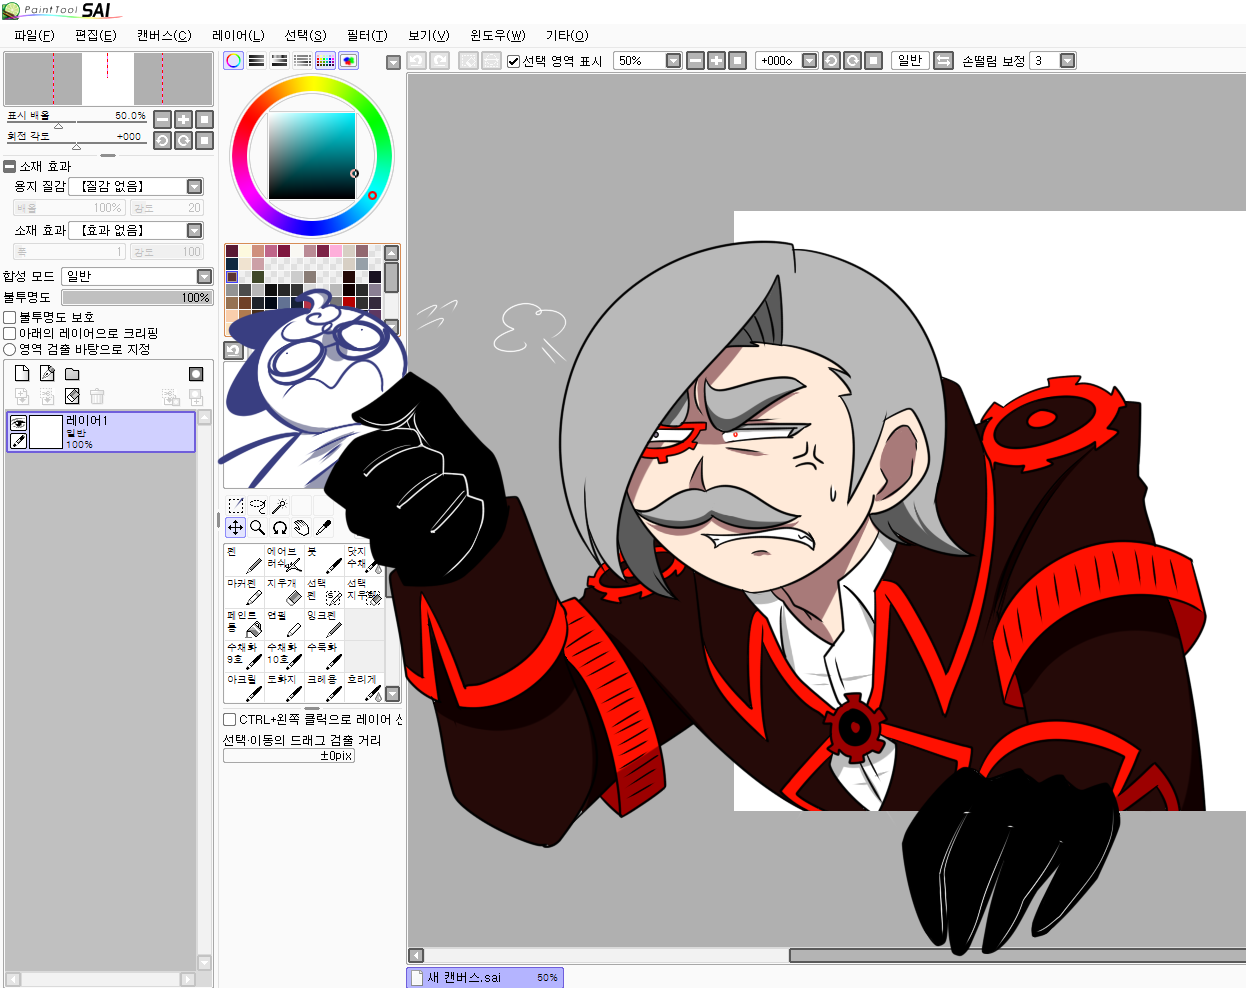Viewport: 1246px width, 988px height.
Task: Select the rotate canvas tool
Action: coord(280,527)
